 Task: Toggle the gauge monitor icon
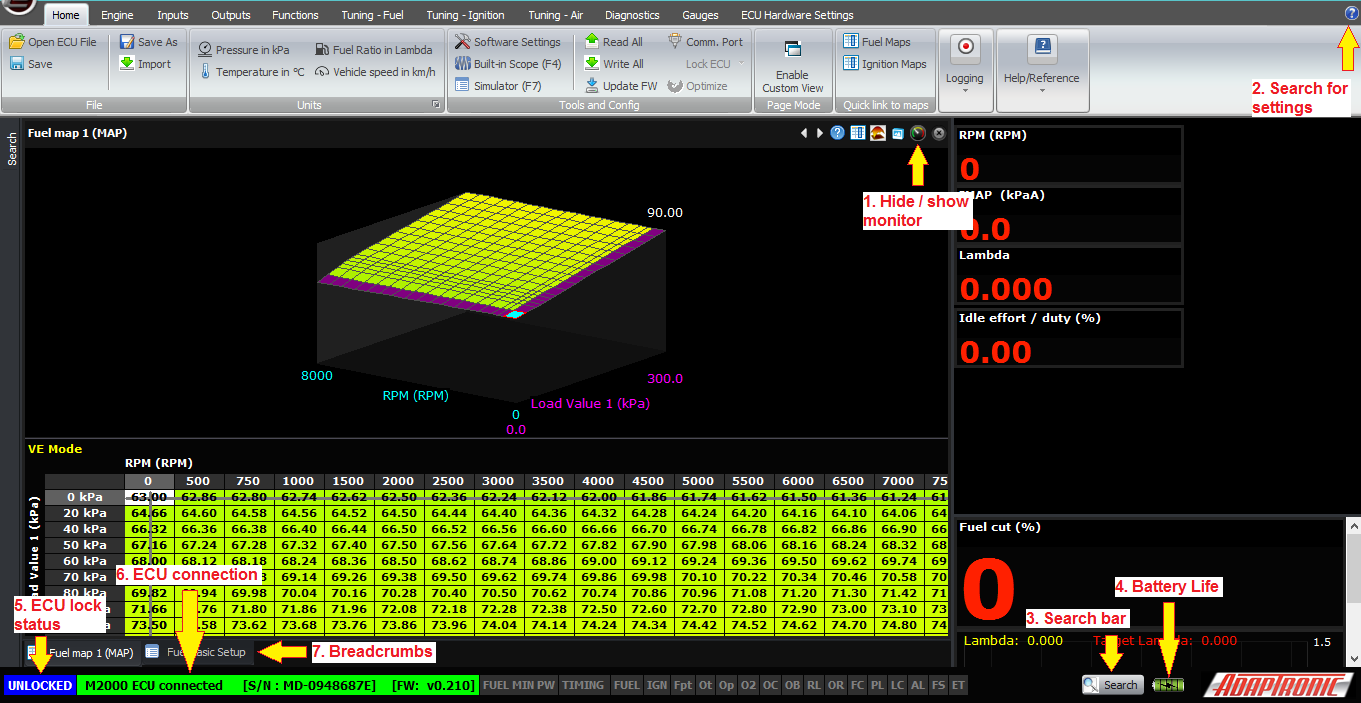click(918, 133)
